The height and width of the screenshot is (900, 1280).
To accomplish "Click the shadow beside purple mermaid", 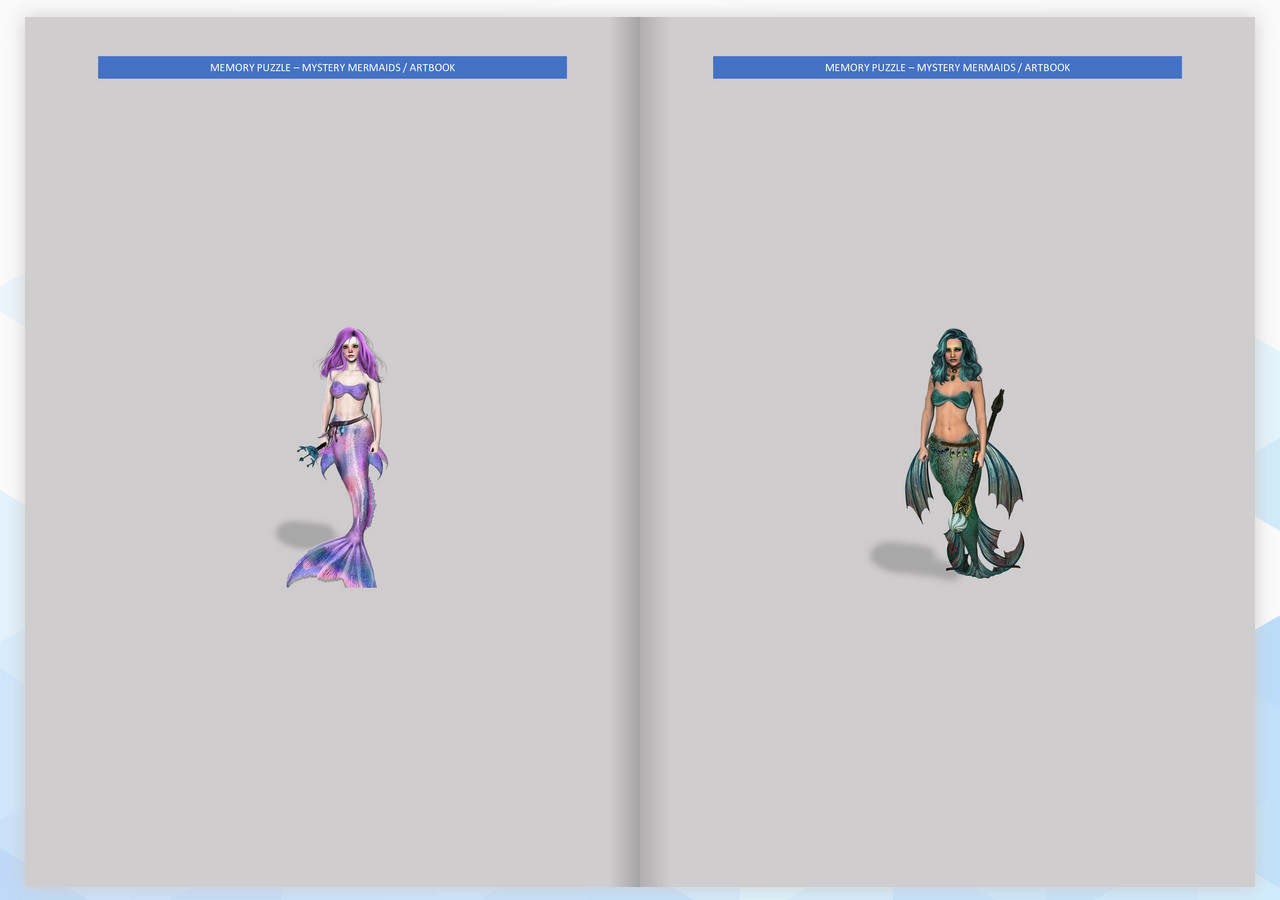I will pos(303,534).
